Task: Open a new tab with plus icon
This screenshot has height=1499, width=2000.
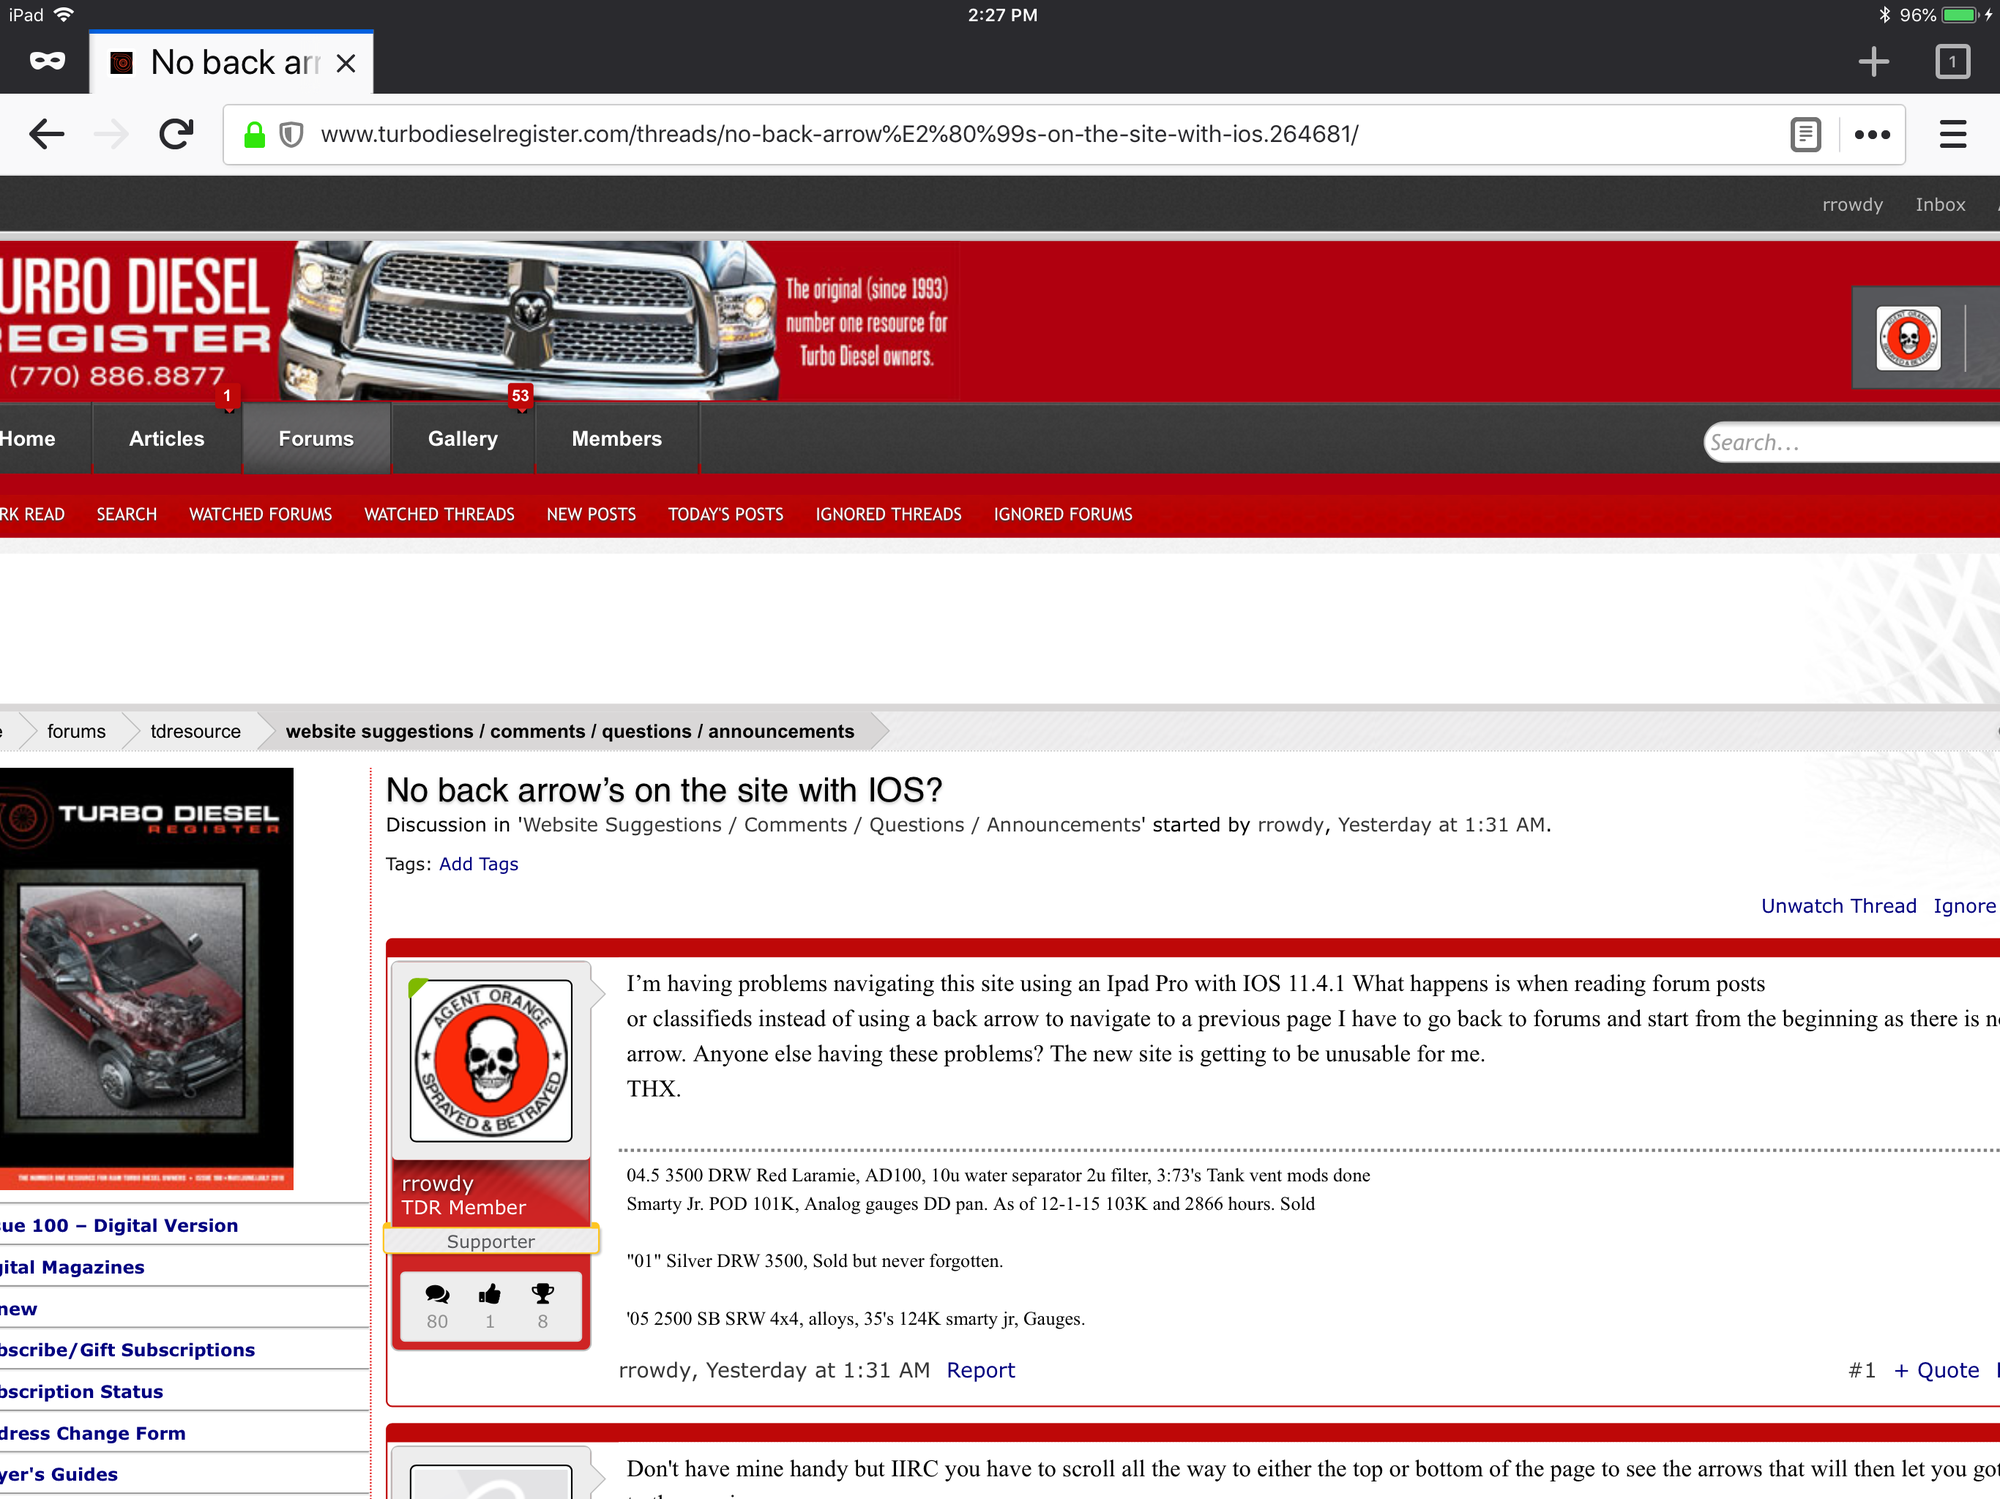Action: pos(1873,62)
